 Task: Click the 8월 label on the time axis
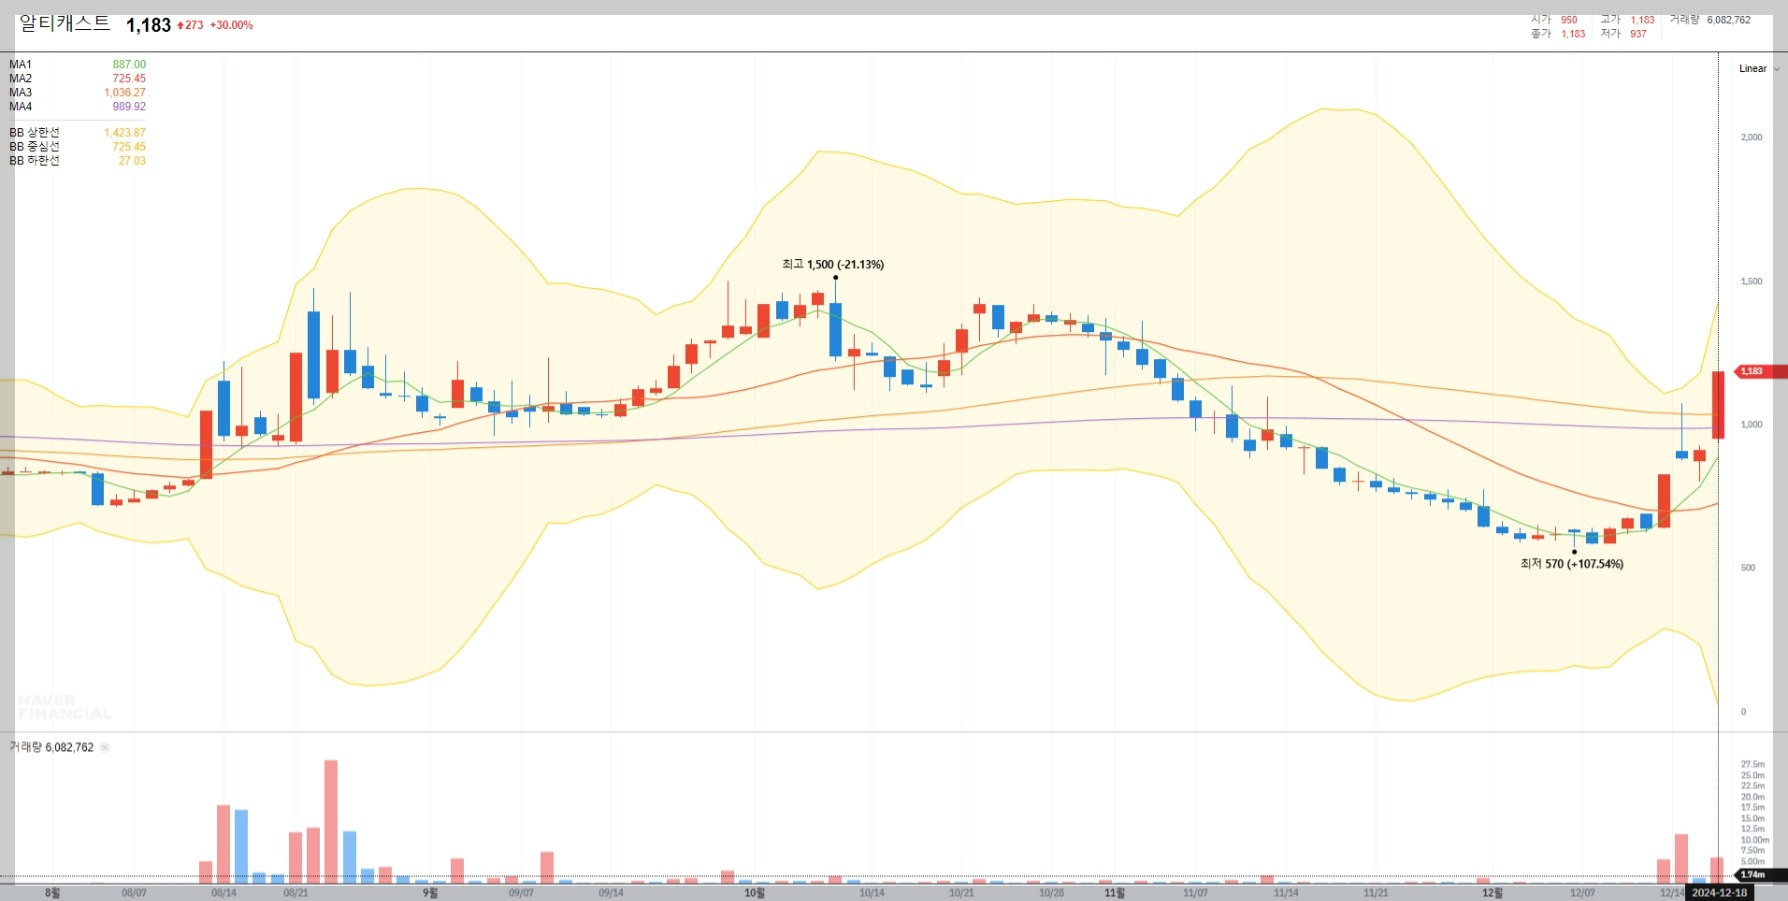click(52, 893)
